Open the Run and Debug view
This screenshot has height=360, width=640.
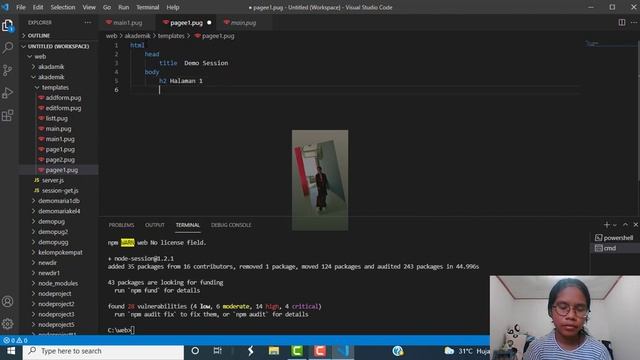click(8, 93)
